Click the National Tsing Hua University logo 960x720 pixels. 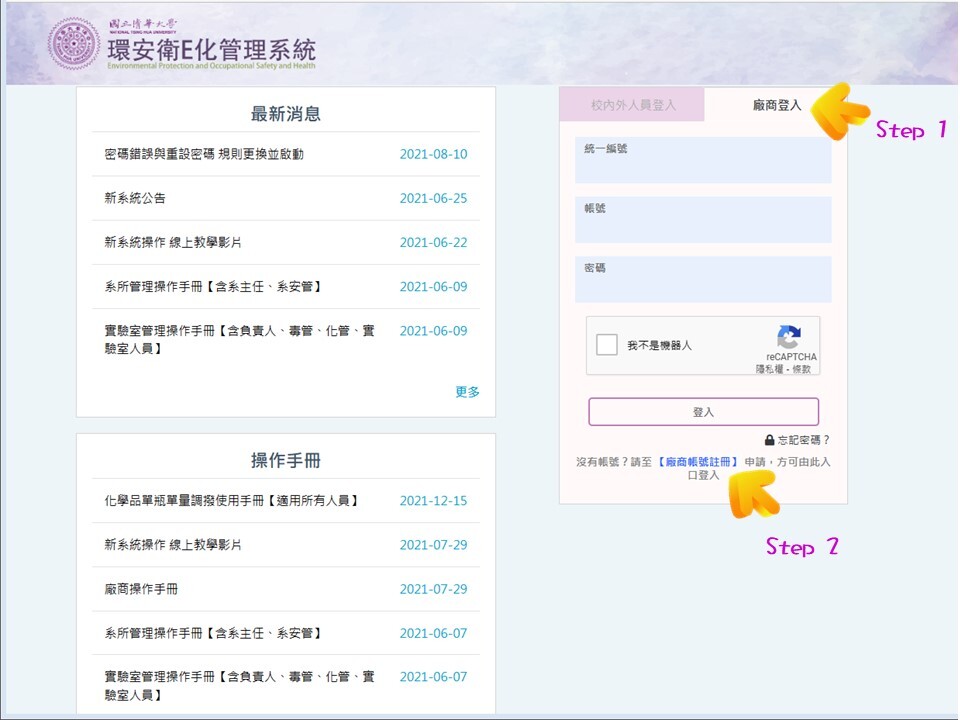[74, 44]
